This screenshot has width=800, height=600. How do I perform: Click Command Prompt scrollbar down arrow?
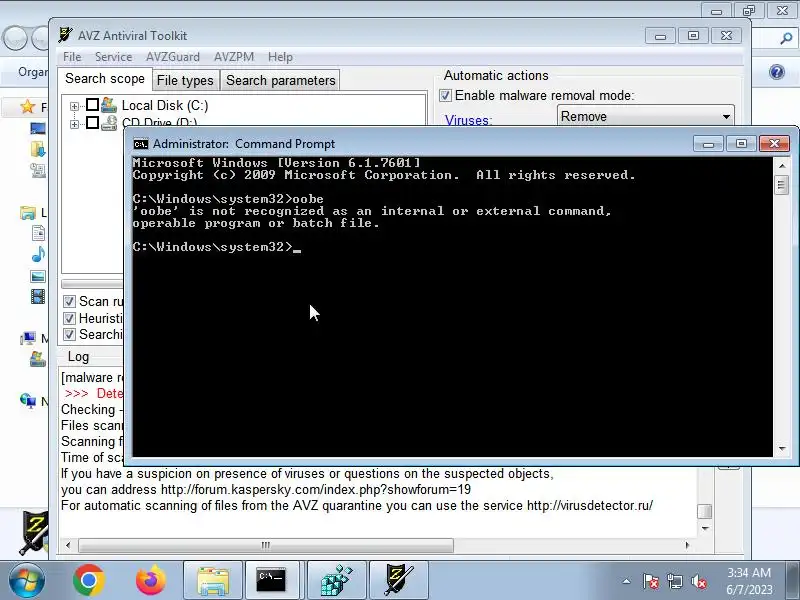point(782,449)
